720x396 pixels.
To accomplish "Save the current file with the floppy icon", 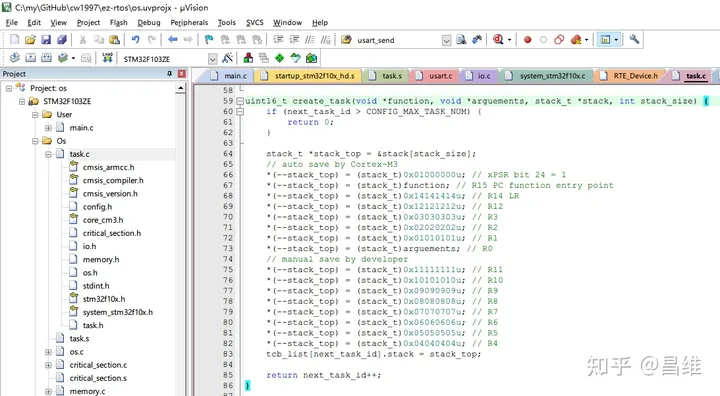I will [x=46, y=40].
